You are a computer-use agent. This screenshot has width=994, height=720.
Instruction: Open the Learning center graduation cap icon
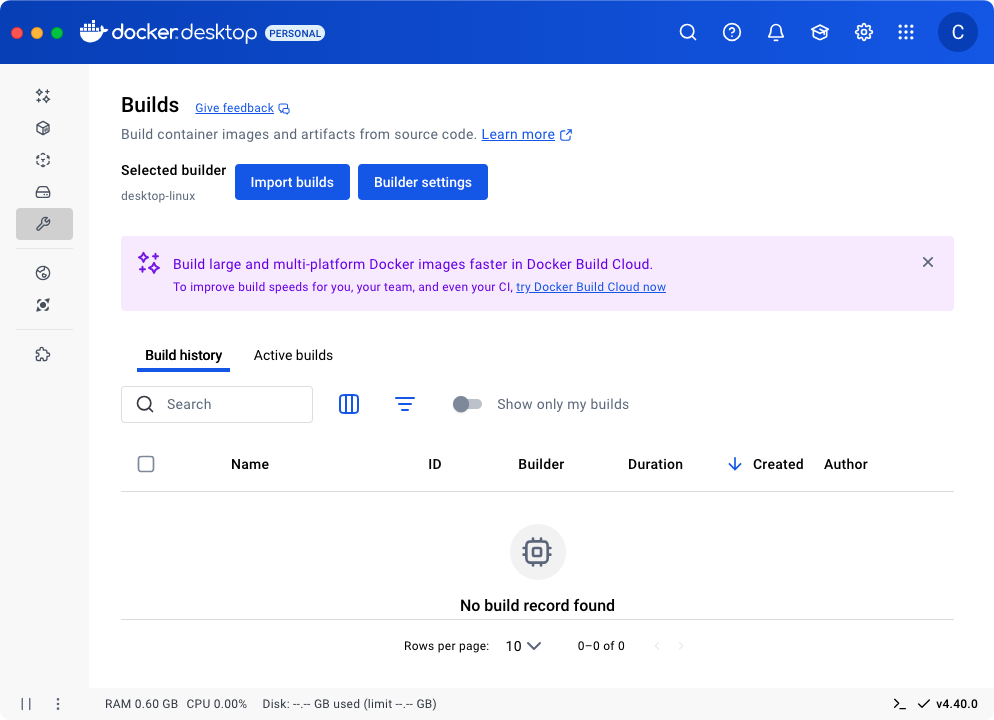[820, 32]
